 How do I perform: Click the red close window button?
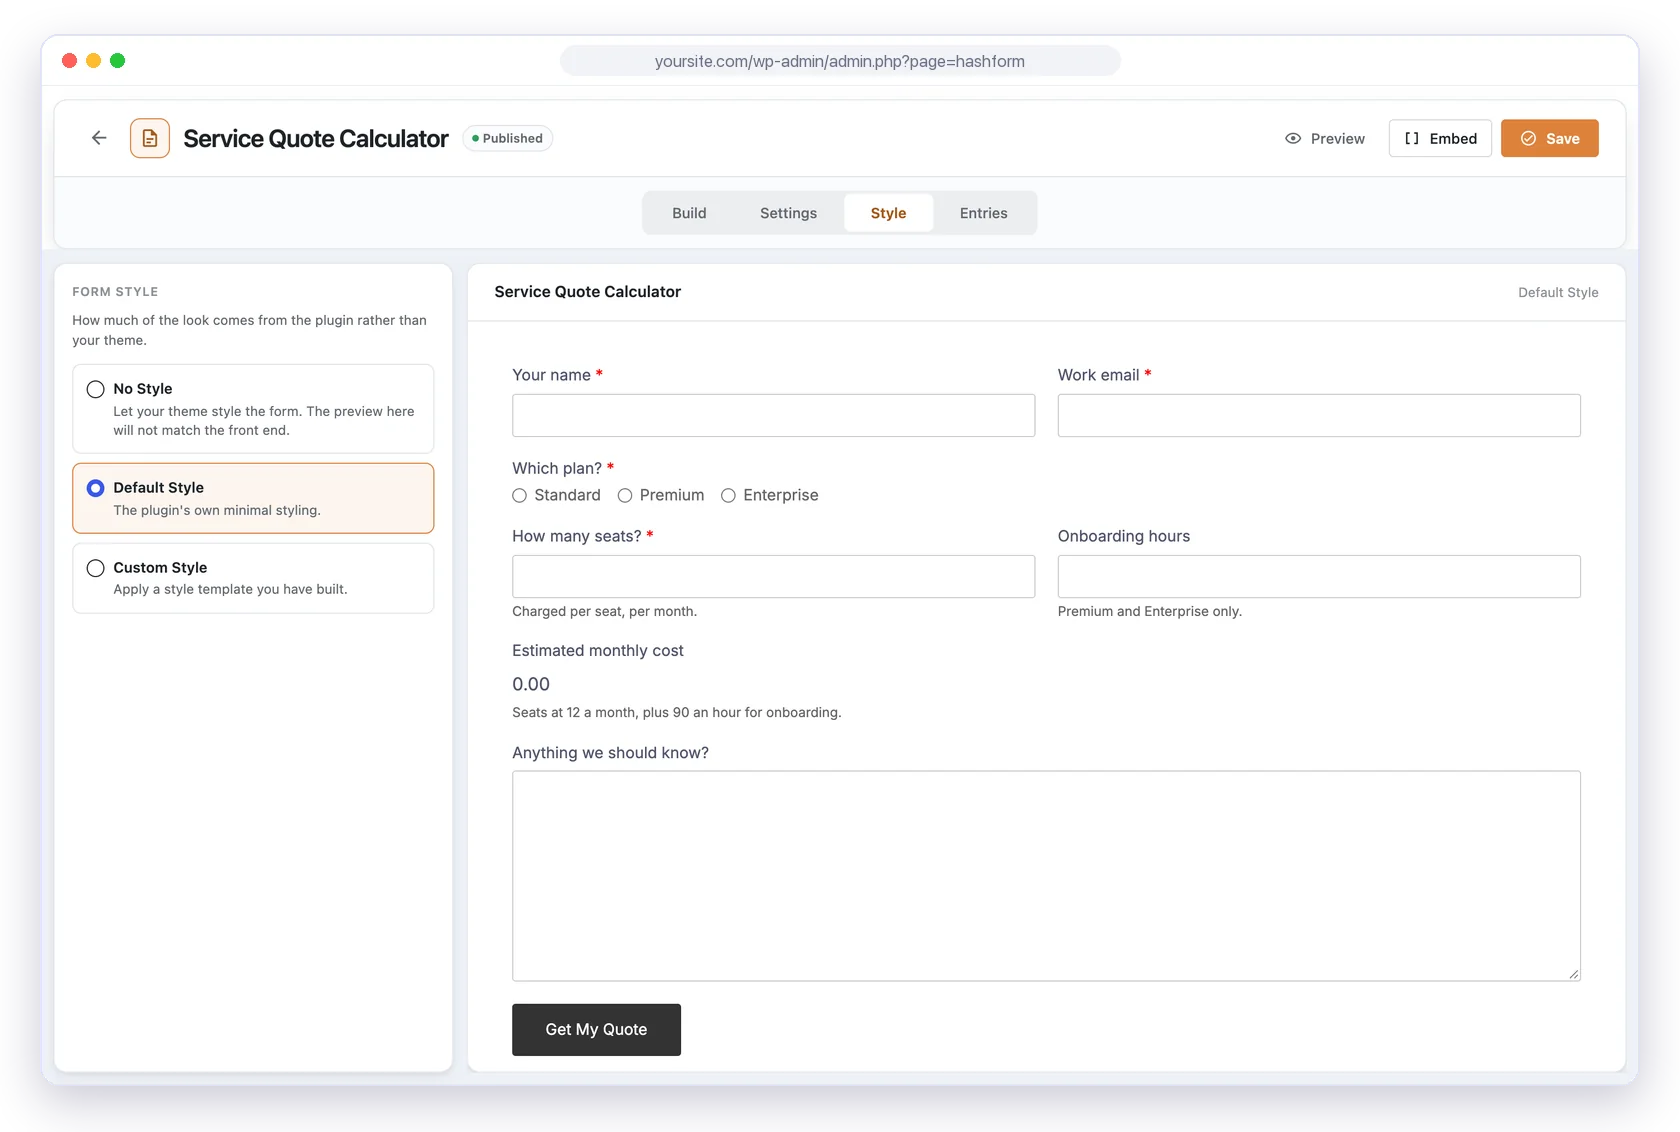point(69,61)
